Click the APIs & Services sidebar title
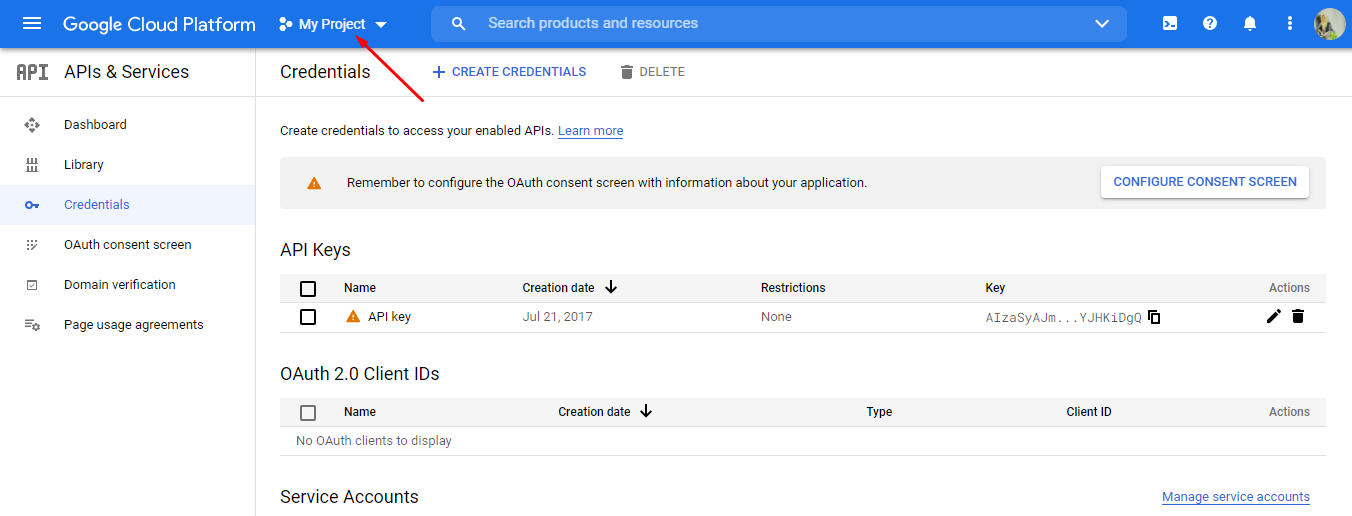1352x516 pixels. click(x=126, y=72)
